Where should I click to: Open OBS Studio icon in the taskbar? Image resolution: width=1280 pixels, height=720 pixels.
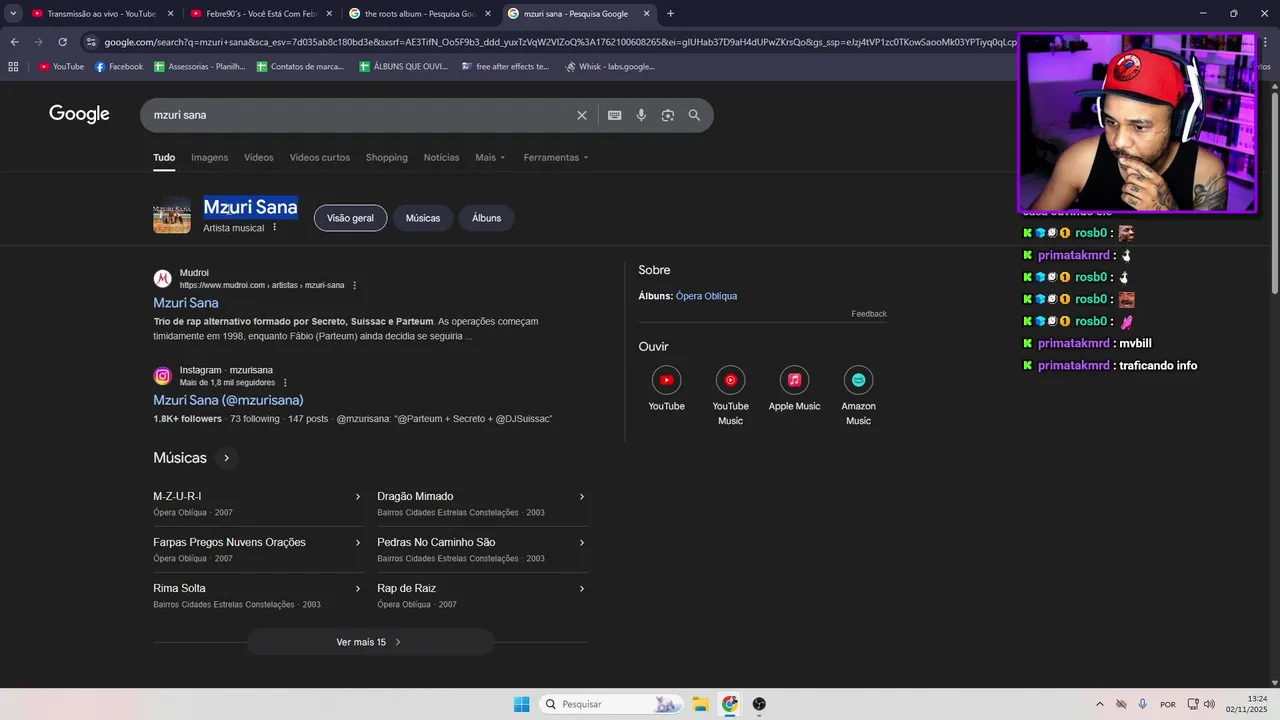[x=759, y=704]
